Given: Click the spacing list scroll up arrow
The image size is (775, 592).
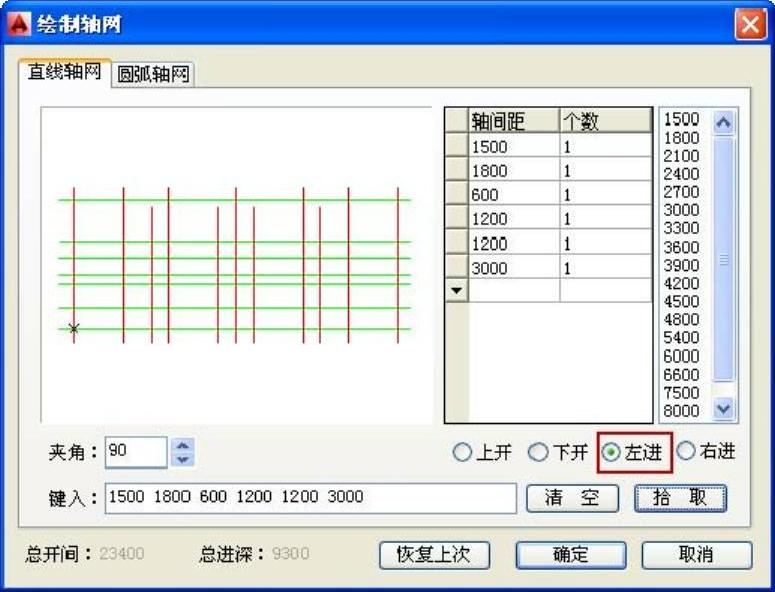Looking at the screenshot, I should click(x=724, y=122).
